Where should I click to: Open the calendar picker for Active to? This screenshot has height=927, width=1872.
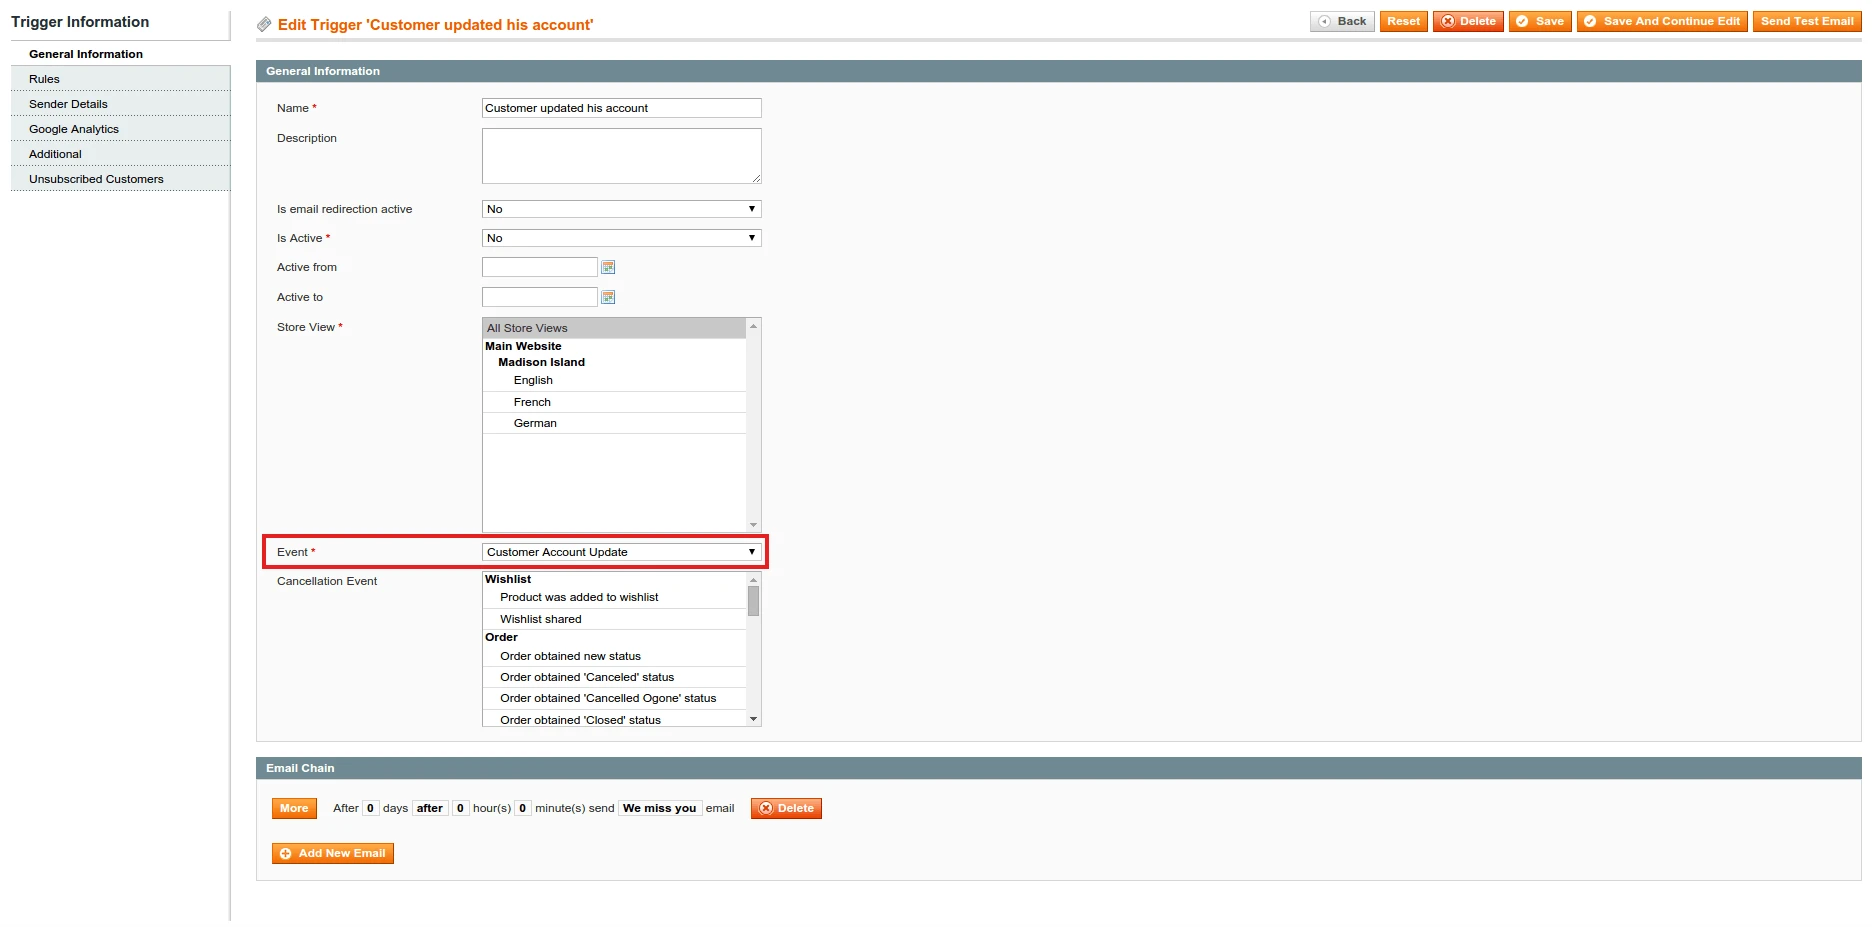coord(608,297)
